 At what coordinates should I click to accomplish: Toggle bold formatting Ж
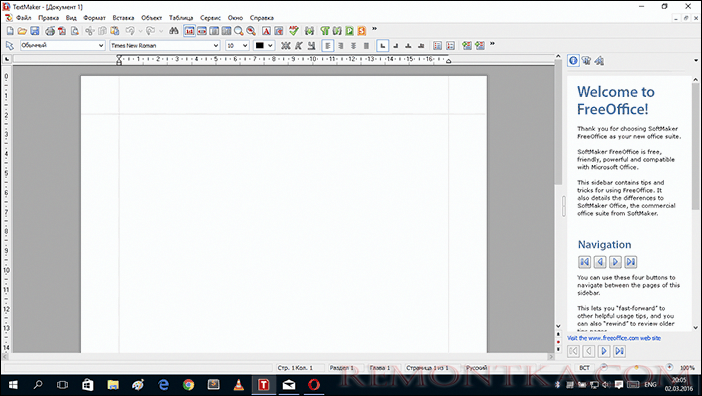point(286,45)
